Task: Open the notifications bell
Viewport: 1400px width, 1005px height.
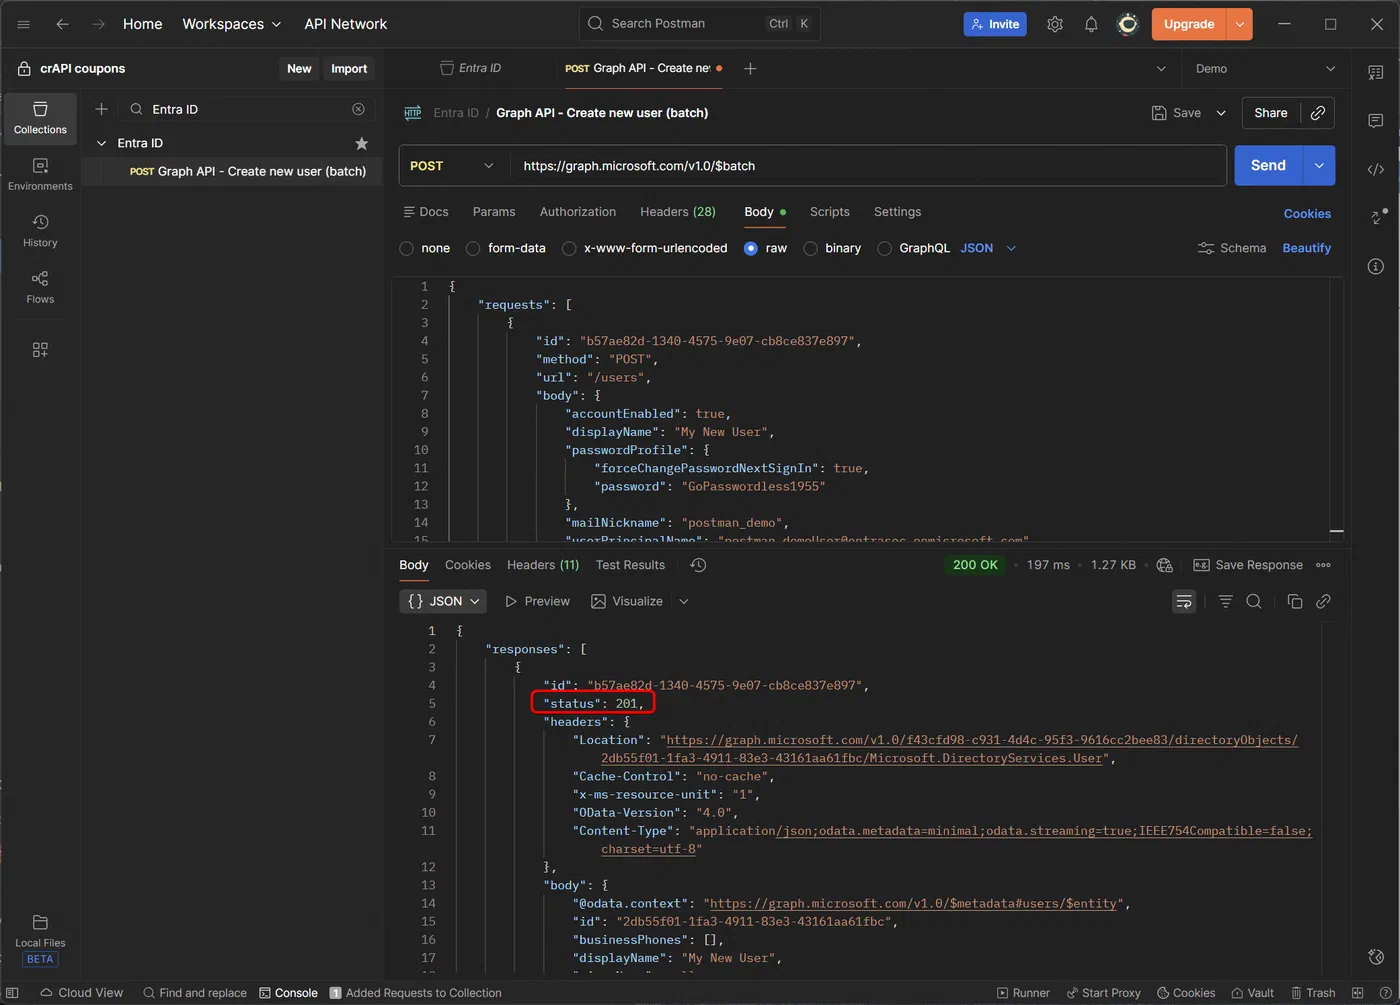Action: click(1091, 24)
